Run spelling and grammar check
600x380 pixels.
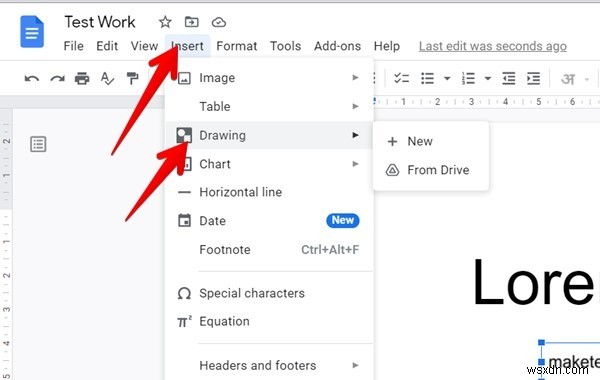point(107,78)
